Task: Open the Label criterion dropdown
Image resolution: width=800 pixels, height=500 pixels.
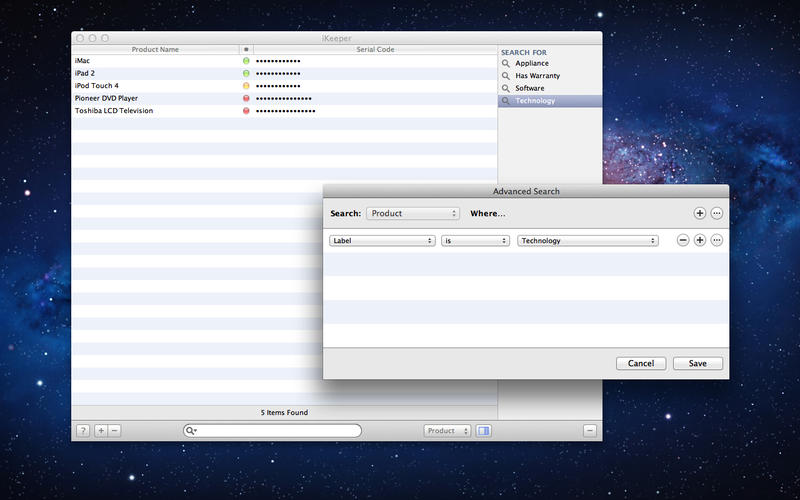Action: click(x=382, y=241)
